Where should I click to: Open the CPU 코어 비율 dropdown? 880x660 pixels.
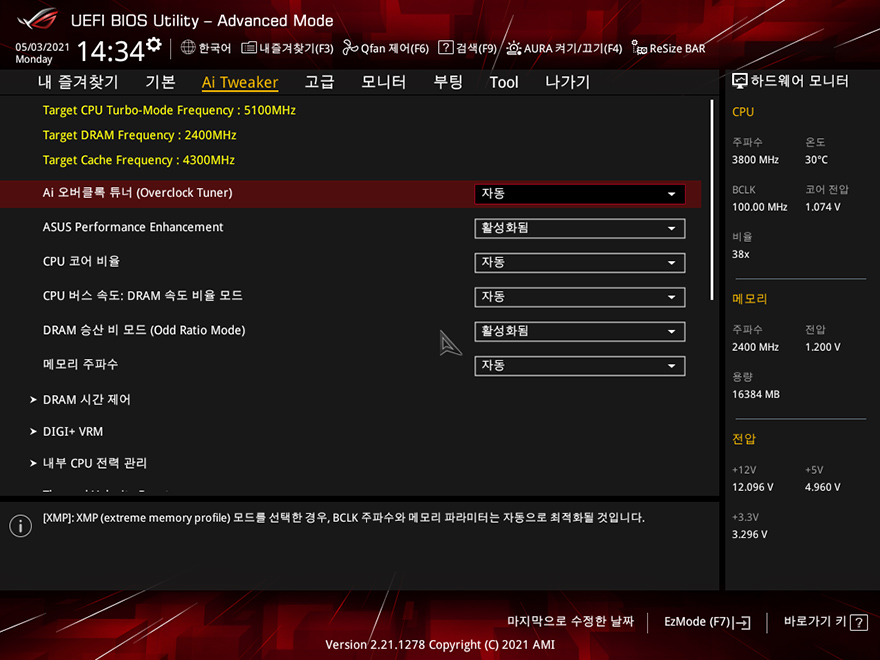[x=579, y=263]
